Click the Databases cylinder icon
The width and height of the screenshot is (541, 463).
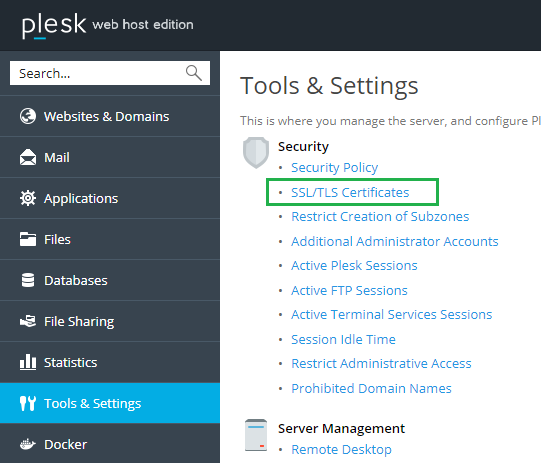point(28,280)
